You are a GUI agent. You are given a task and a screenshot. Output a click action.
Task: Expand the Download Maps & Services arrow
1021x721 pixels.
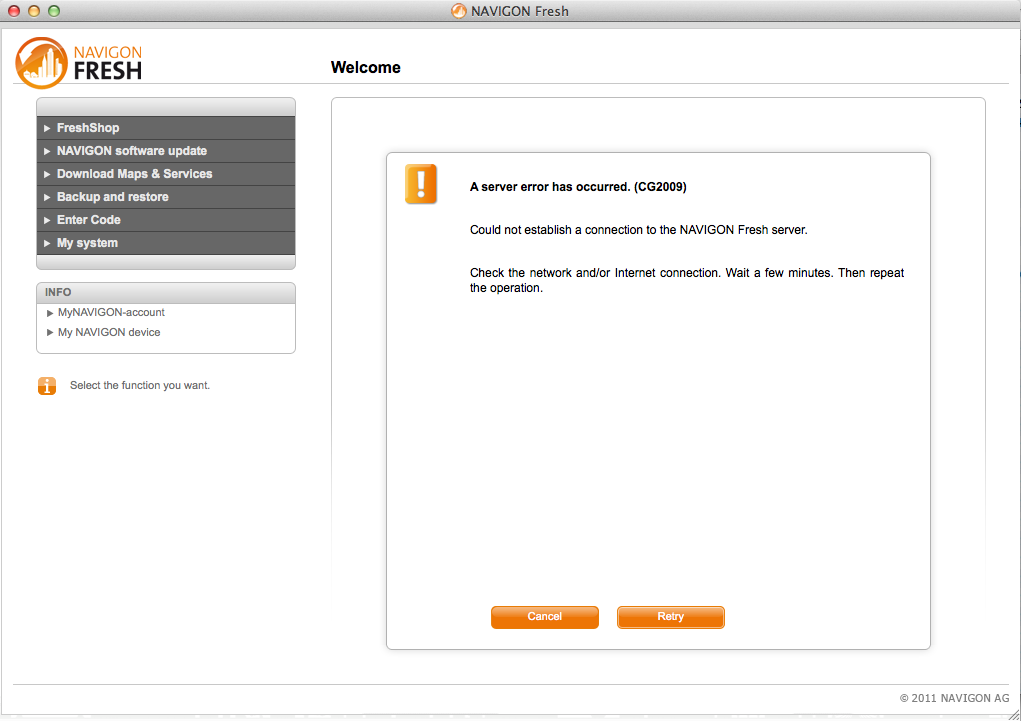47,175
